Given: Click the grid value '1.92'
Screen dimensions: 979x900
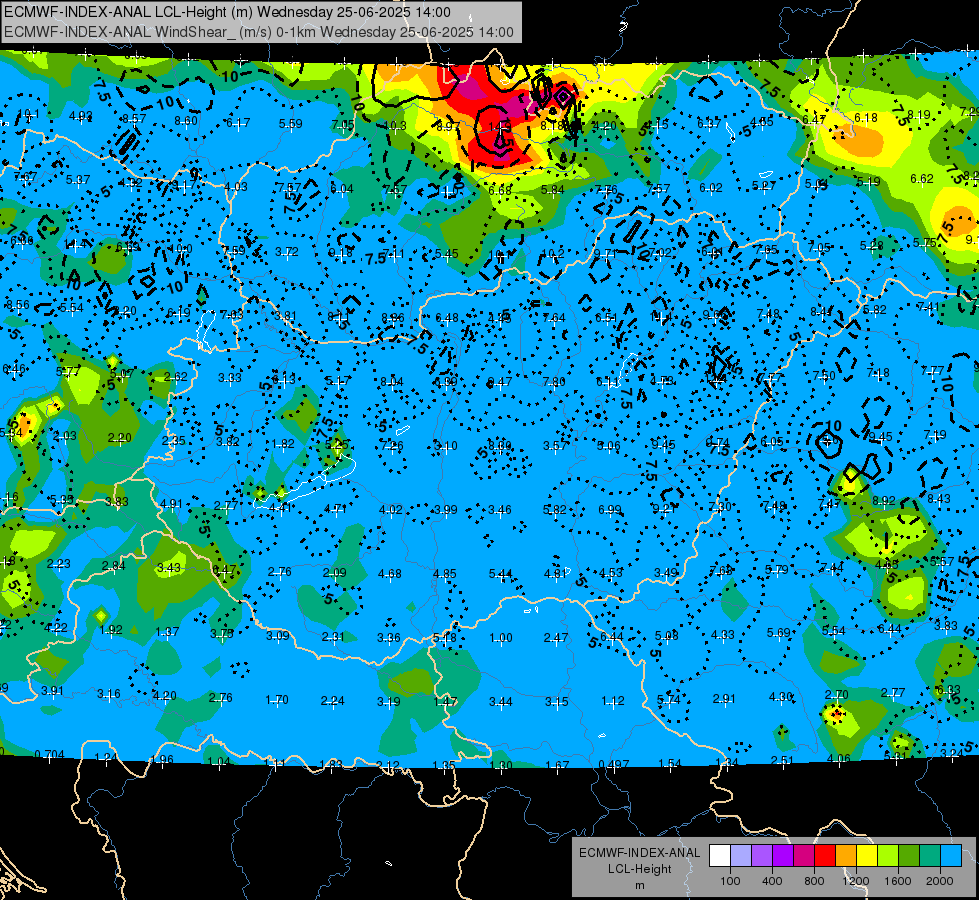Looking at the screenshot, I should tap(111, 630).
